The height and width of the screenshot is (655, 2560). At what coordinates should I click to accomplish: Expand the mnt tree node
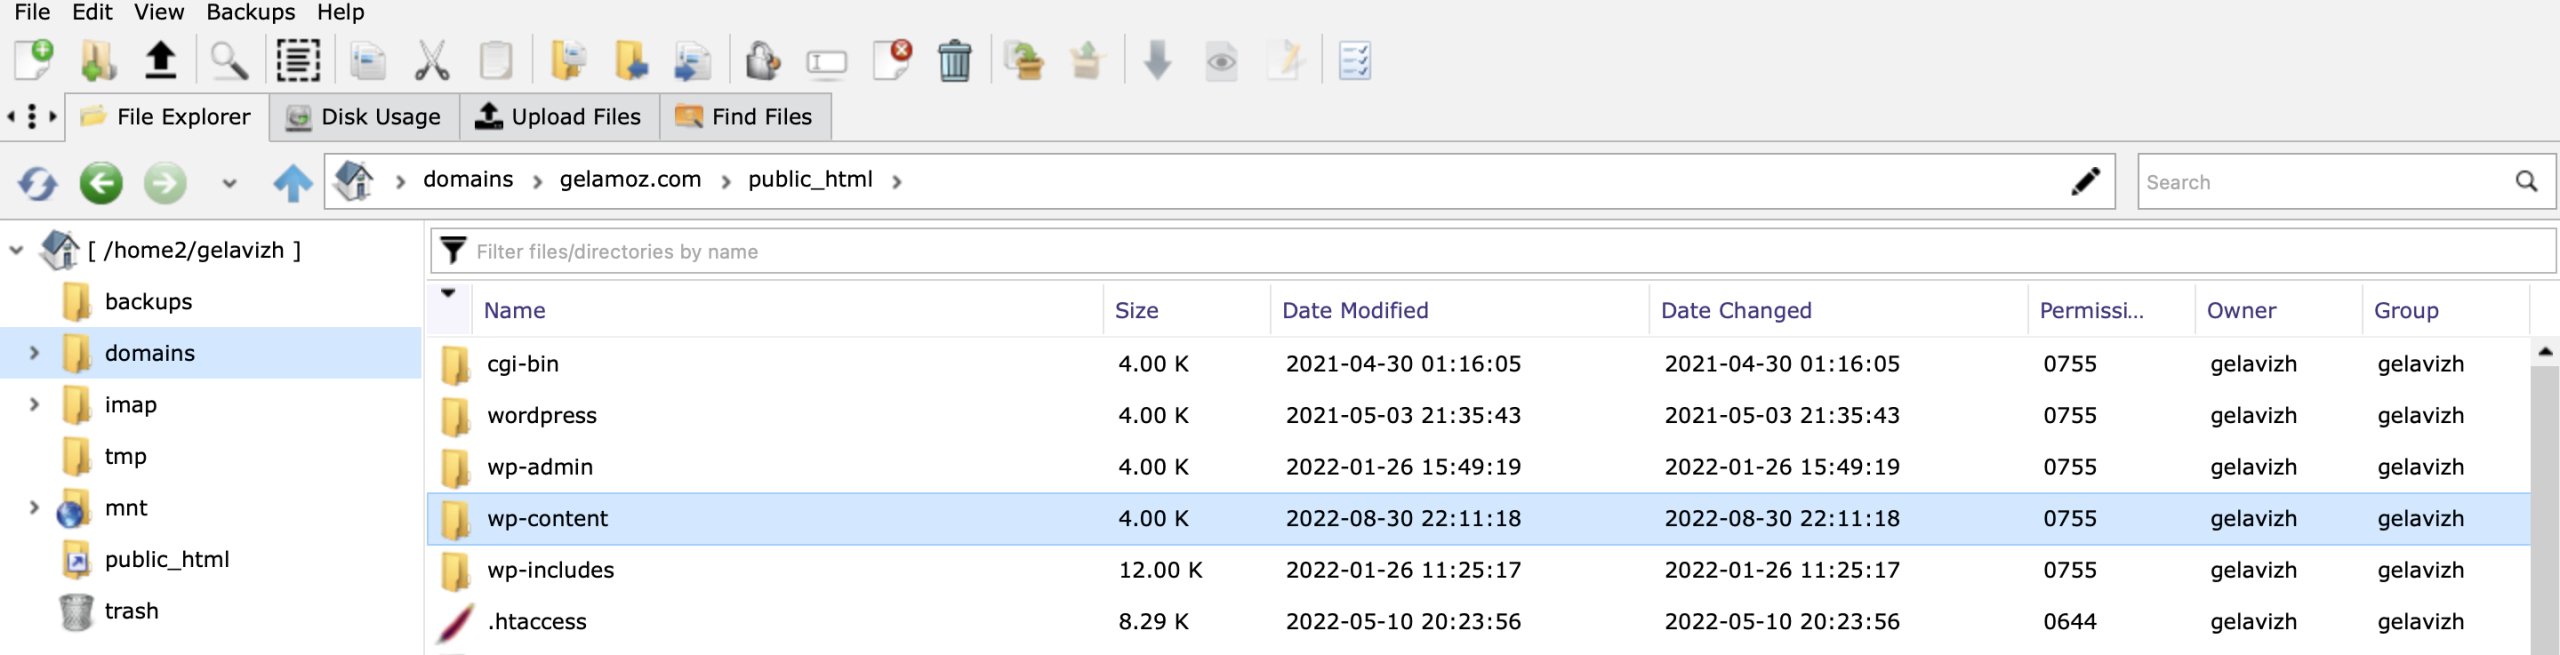(34, 507)
